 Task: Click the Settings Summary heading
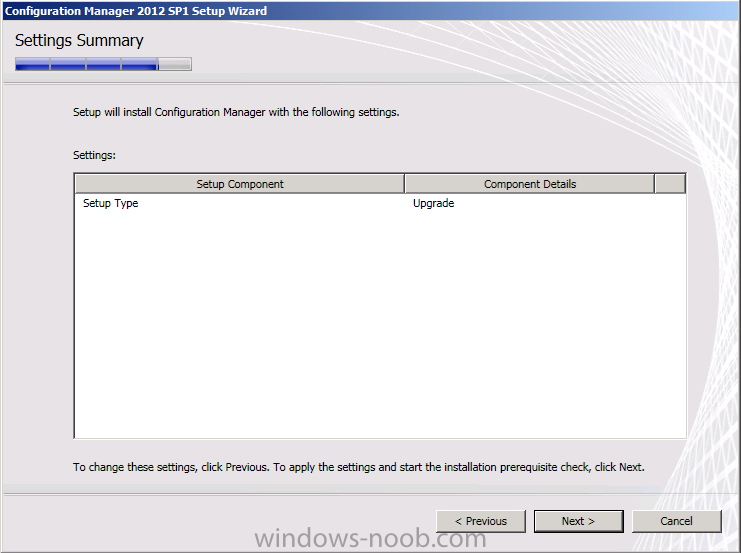[x=79, y=41]
